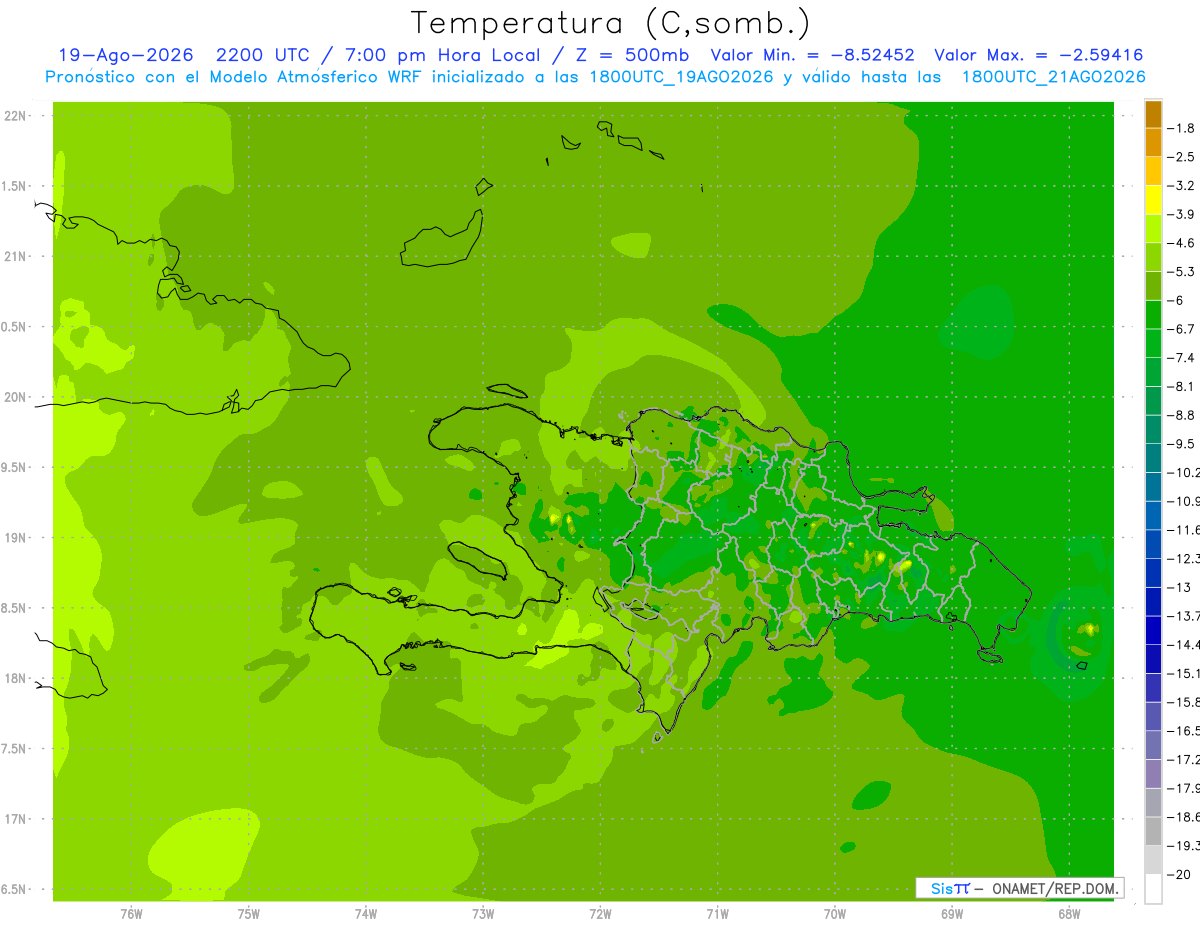Pick the gray swatch between -18.6 and -19.3

[x=1153, y=831]
